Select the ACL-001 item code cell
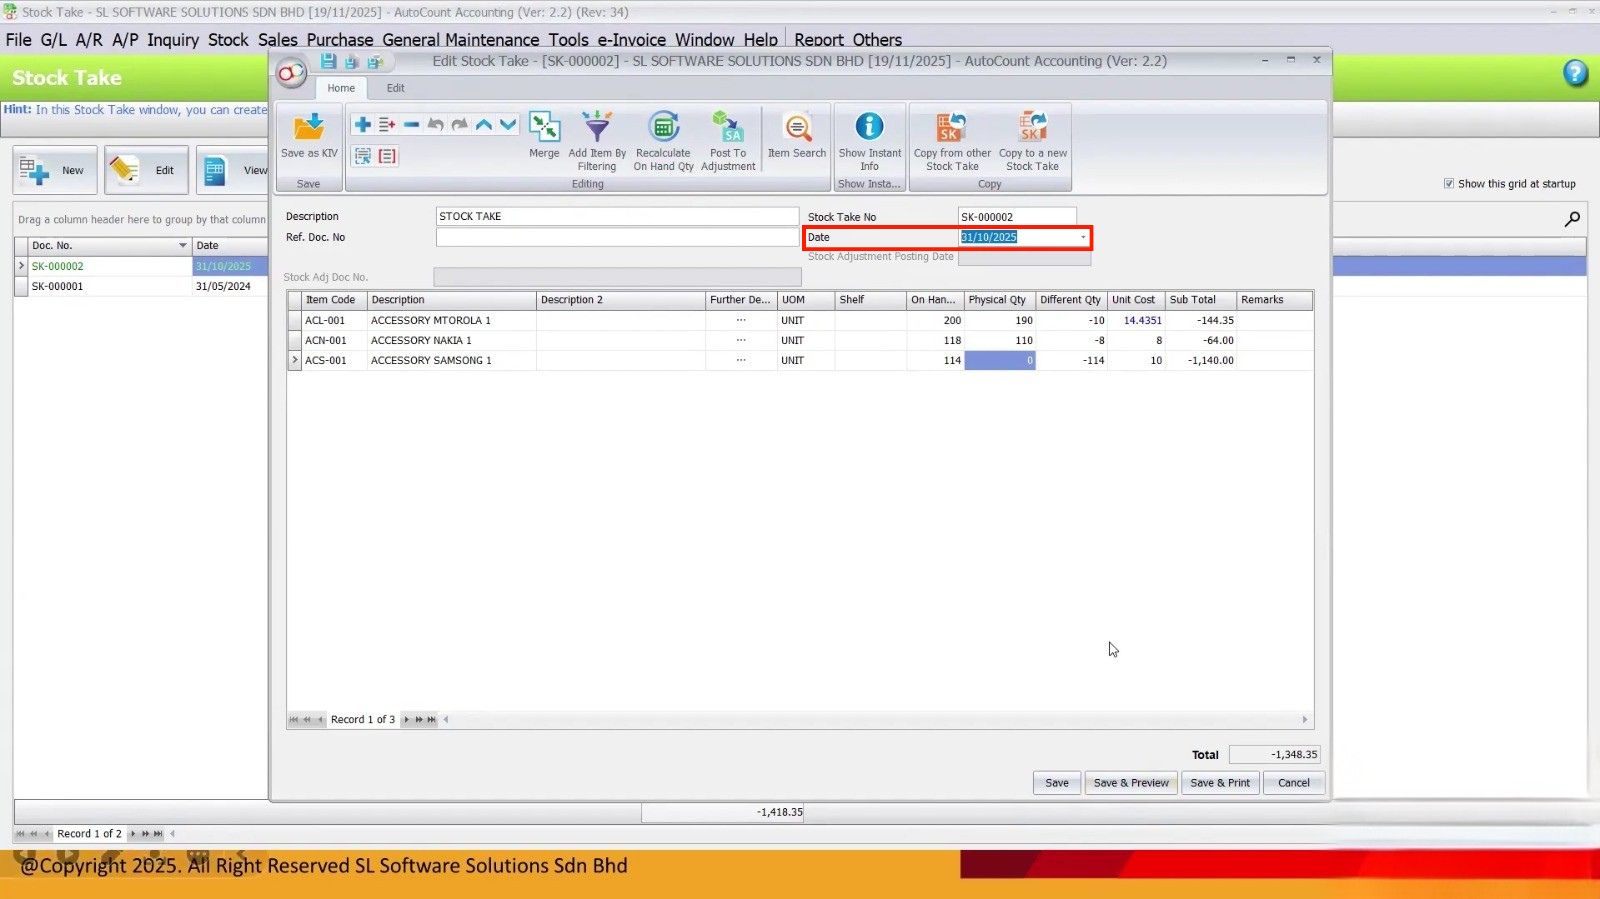The image size is (1600, 899). [334, 321]
